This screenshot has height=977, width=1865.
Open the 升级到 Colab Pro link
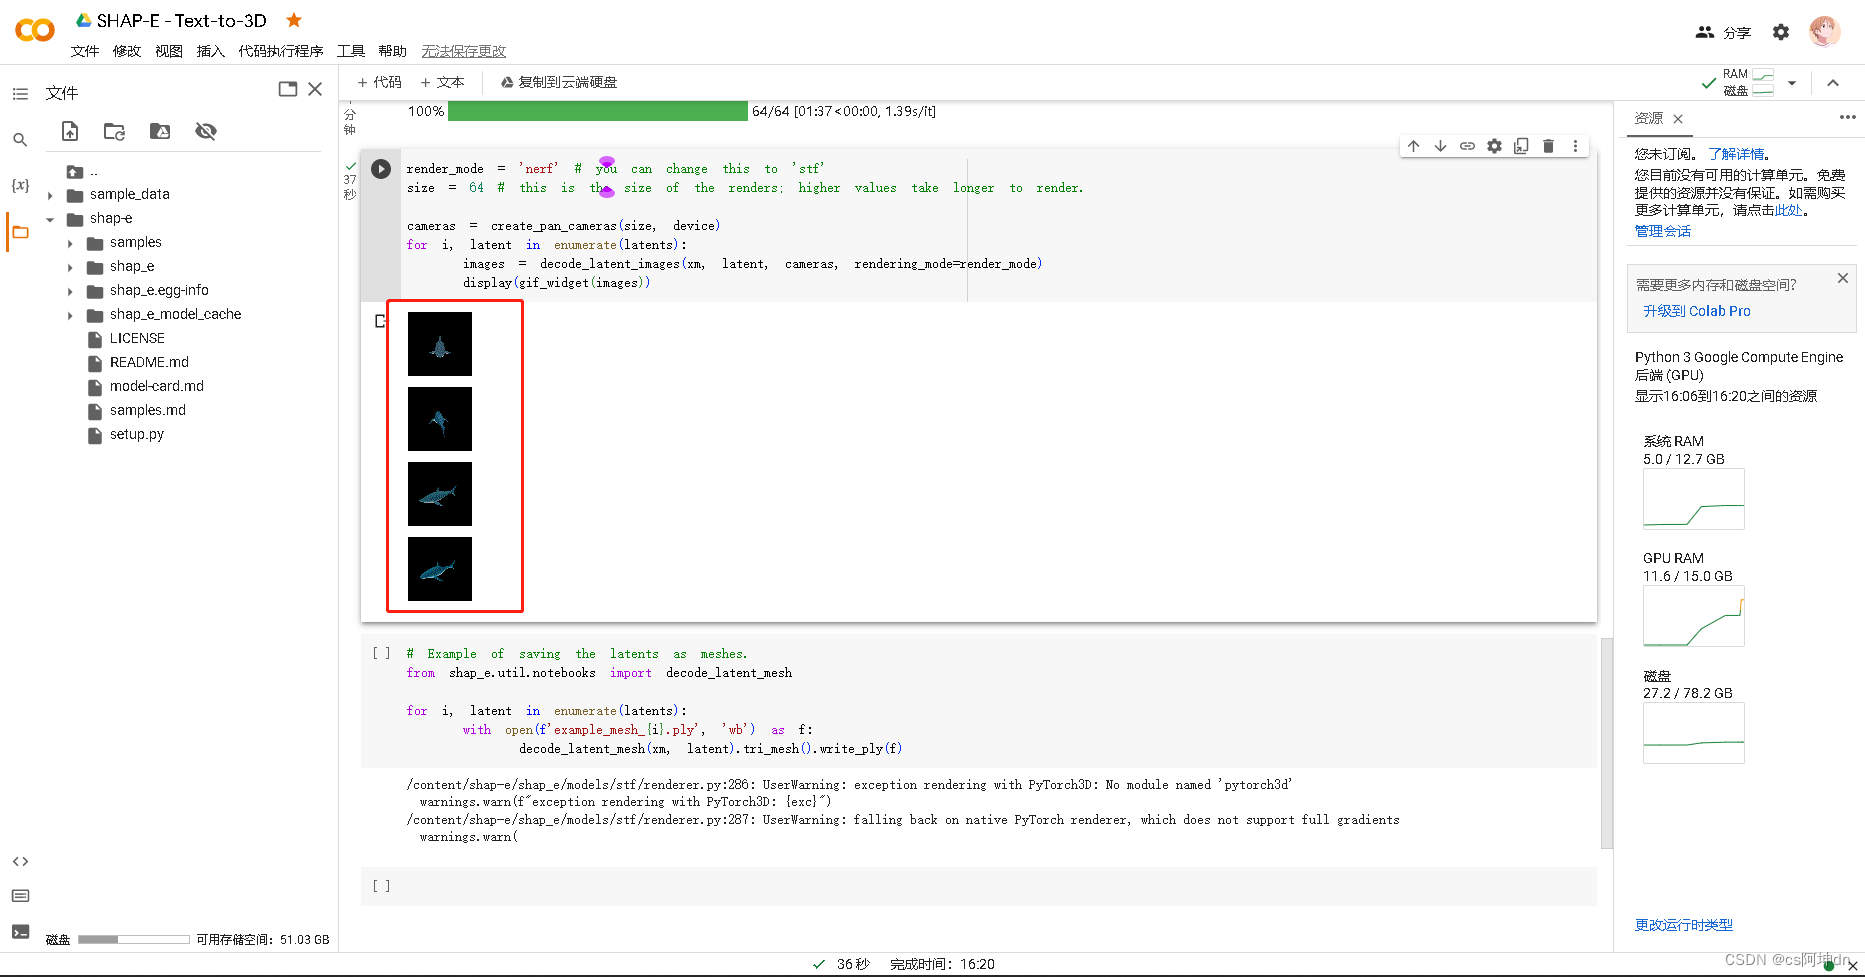pyautogui.click(x=1696, y=311)
